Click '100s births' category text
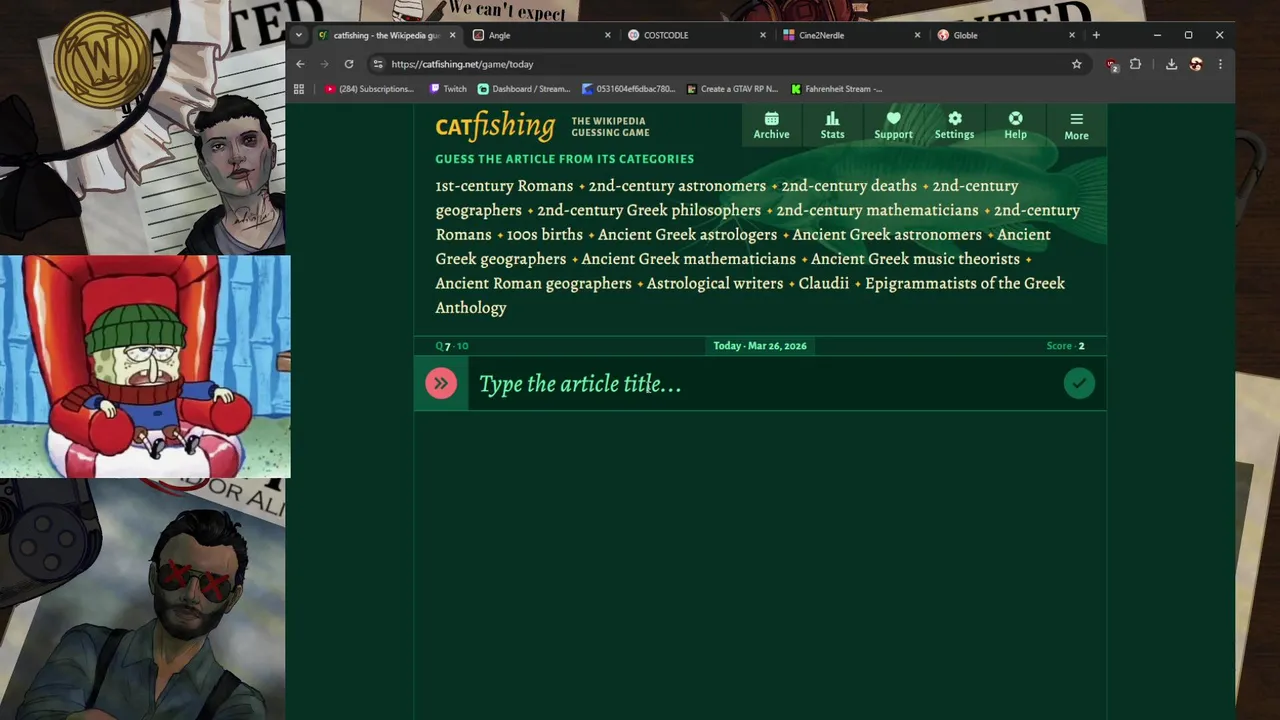Image resolution: width=1280 pixels, height=720 pixels. point(545,235)
